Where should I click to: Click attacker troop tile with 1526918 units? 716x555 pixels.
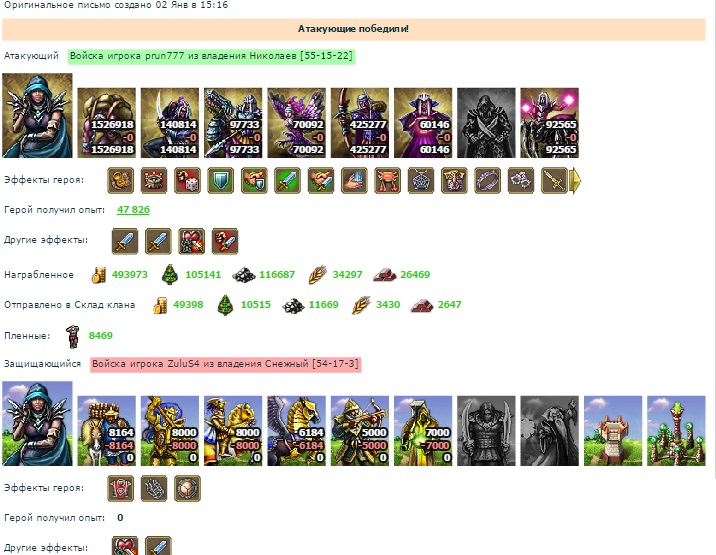click(x=107, y=123)
